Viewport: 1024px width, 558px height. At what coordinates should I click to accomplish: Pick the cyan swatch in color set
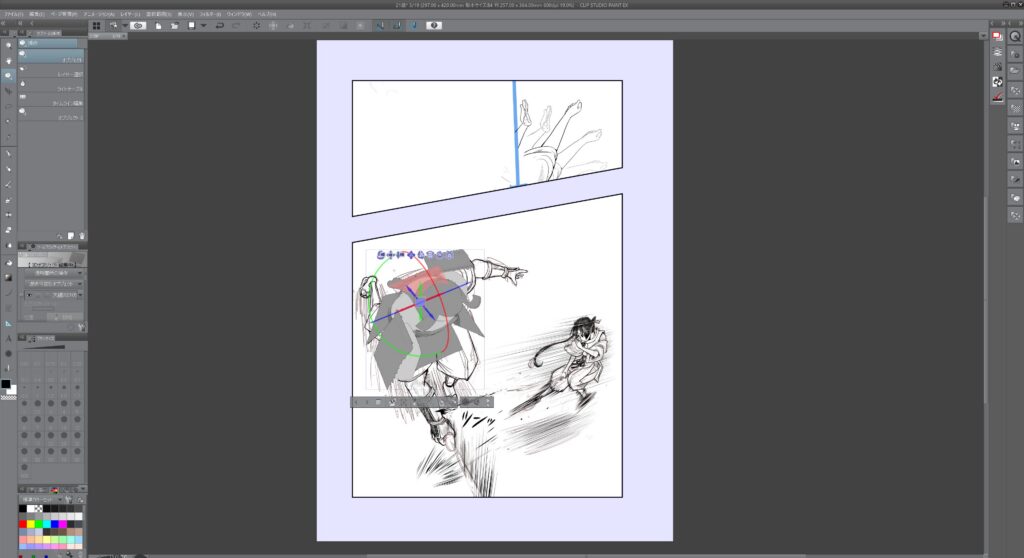[x=46, y=524]
